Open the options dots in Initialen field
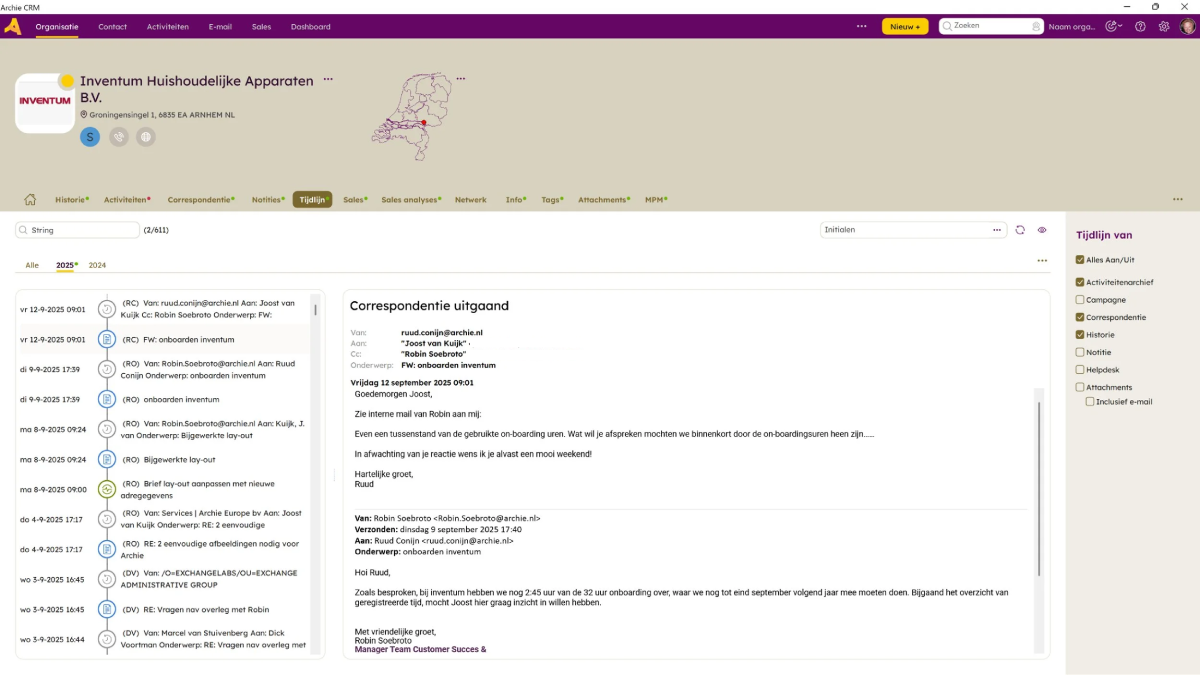This screenshot has height=675, width=1200. tap(996, 230)
